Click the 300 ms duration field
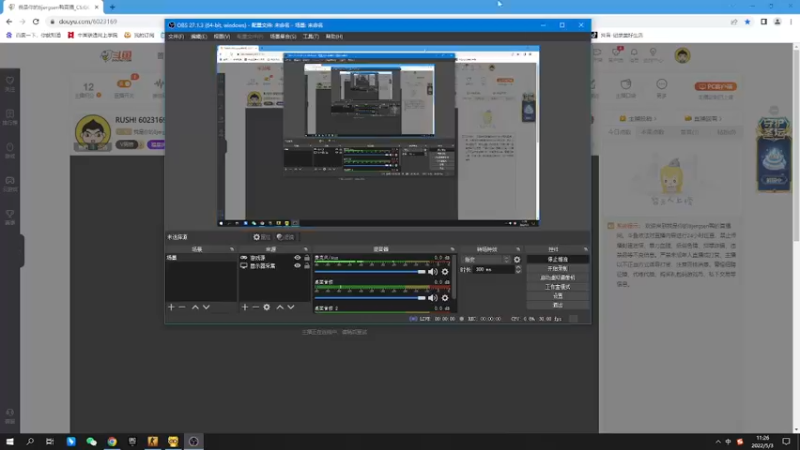Viewport: 800px width, 450px height. coord(494,269)
